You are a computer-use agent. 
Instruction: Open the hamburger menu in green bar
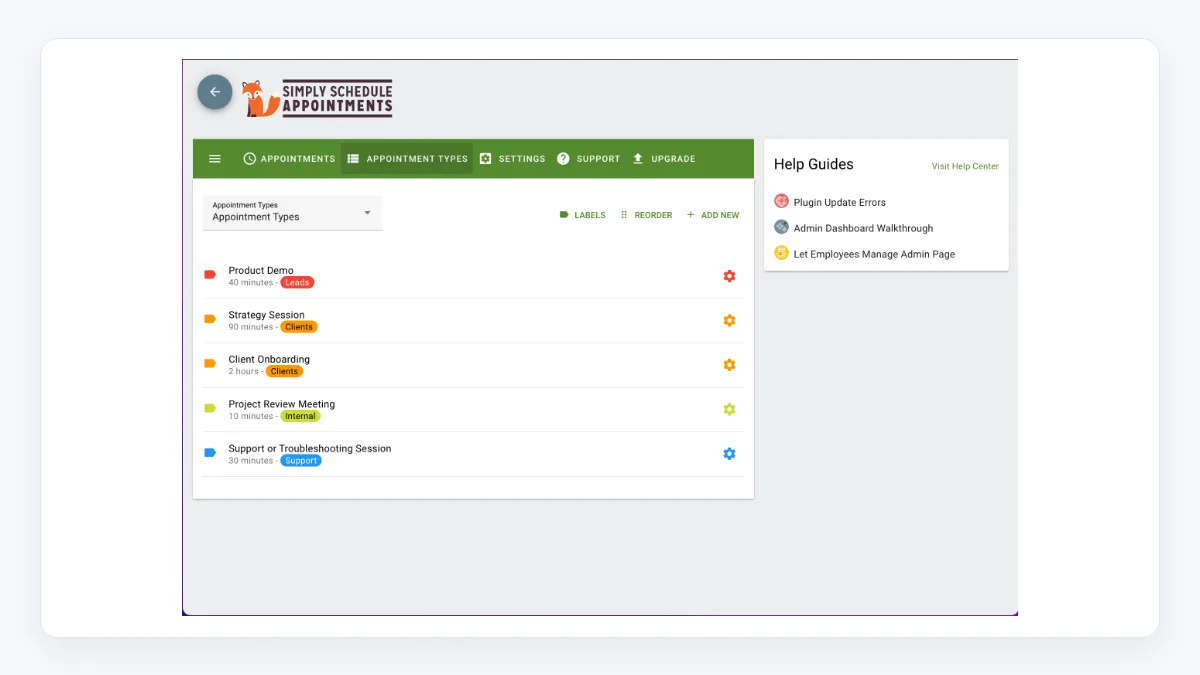215,159
